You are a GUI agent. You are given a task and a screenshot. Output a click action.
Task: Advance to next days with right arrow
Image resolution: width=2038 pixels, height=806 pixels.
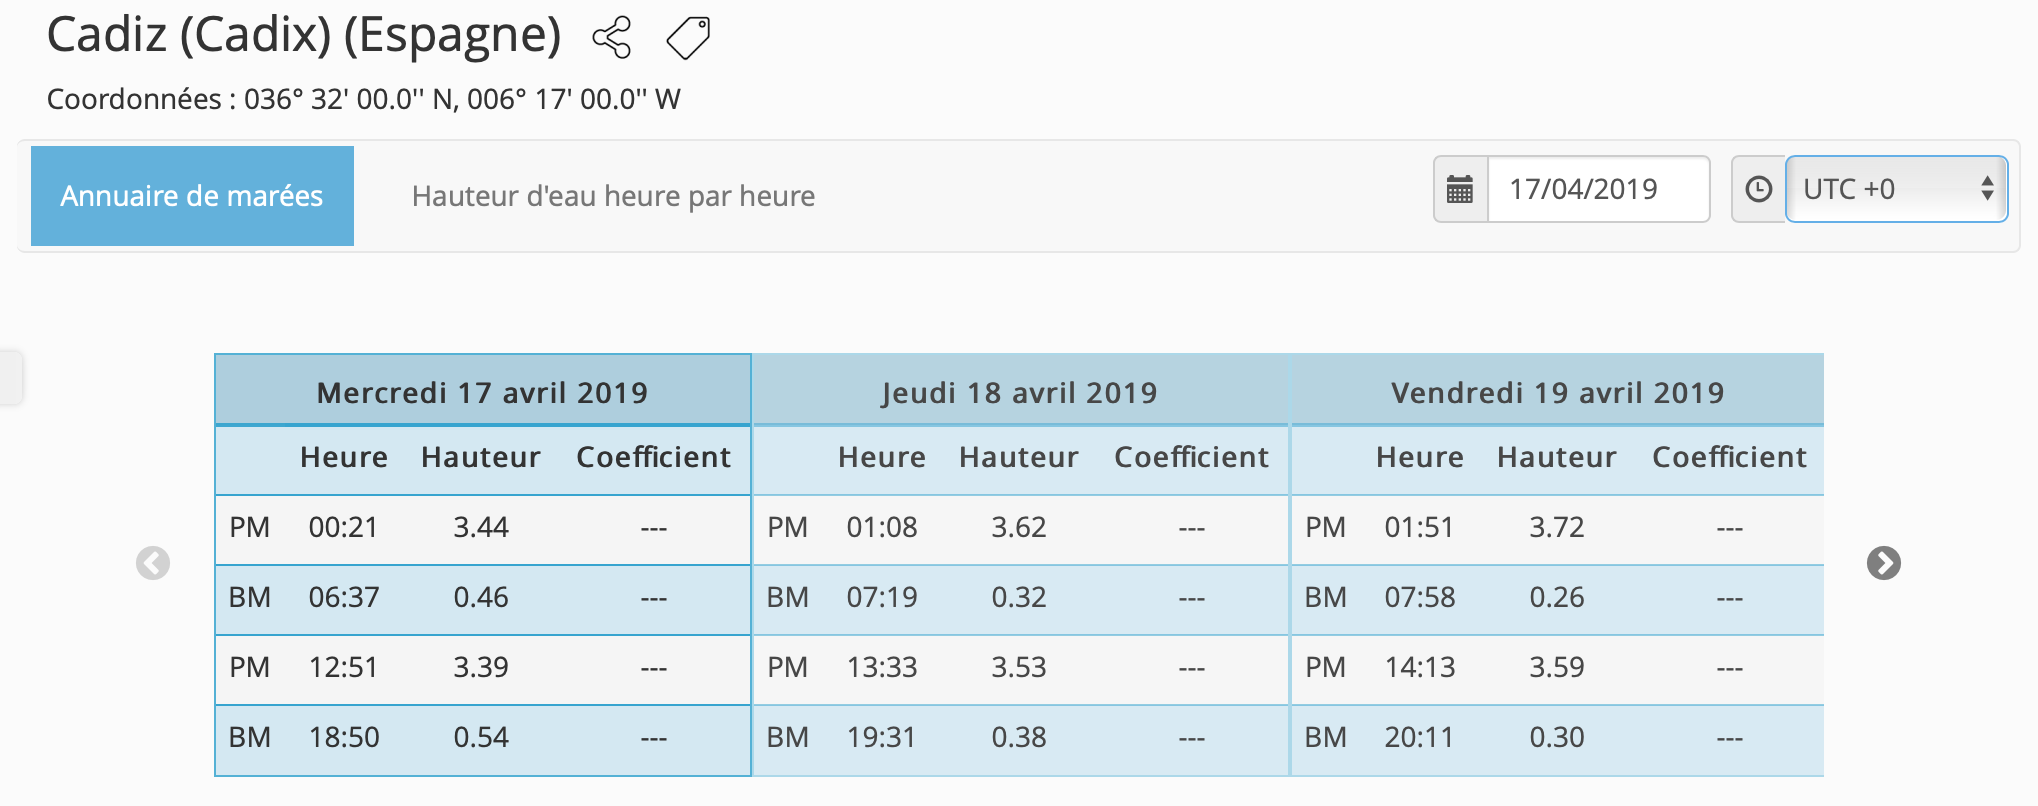pyautogui.click(x=1883, y=563)
